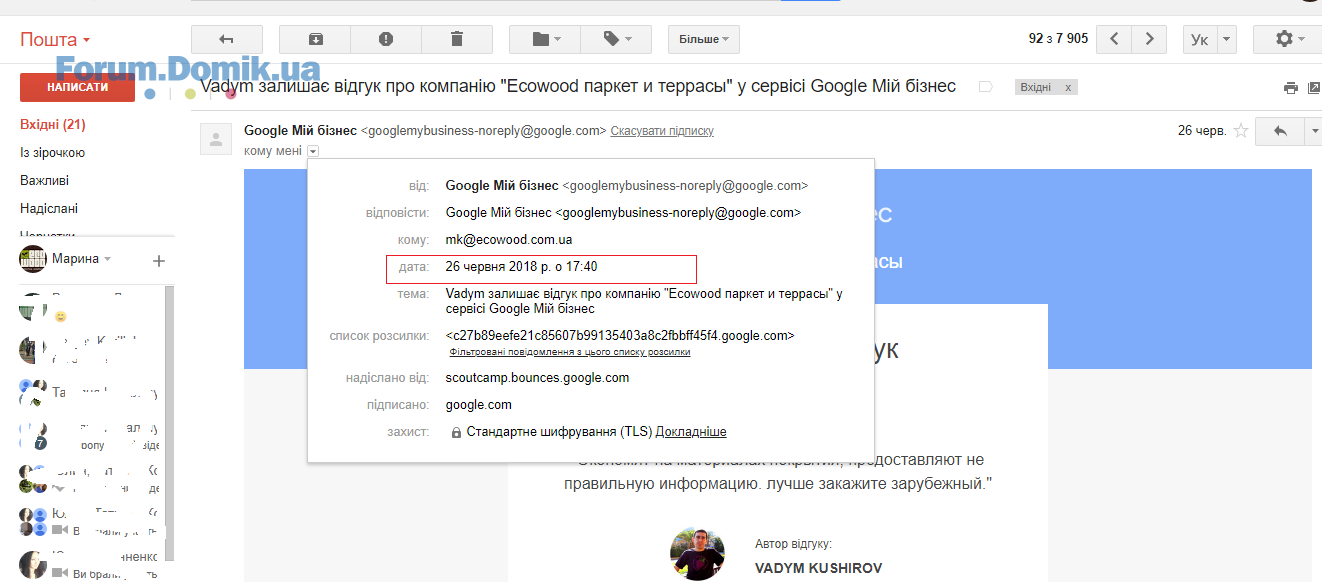The height and width of the screenshot is (582, 1322).
Task: Open the Із зірочкою folder
Action: 52,153
